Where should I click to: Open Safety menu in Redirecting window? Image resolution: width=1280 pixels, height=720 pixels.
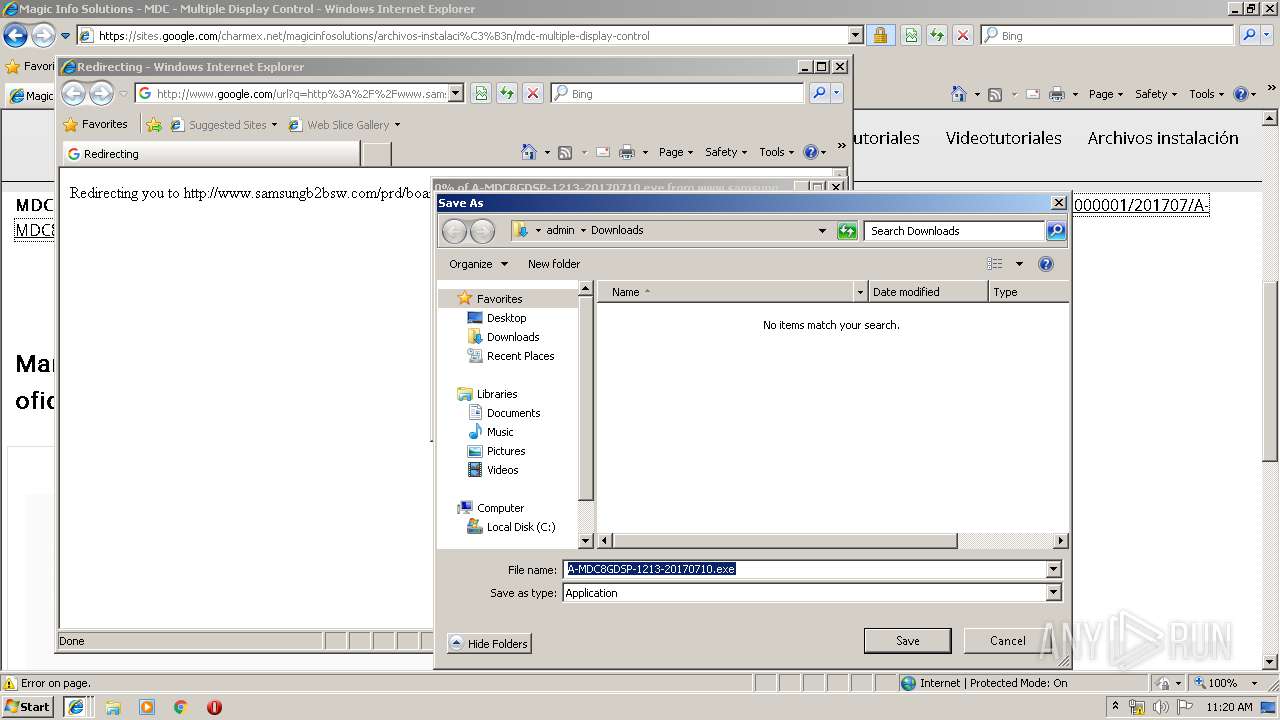point(726,152)
